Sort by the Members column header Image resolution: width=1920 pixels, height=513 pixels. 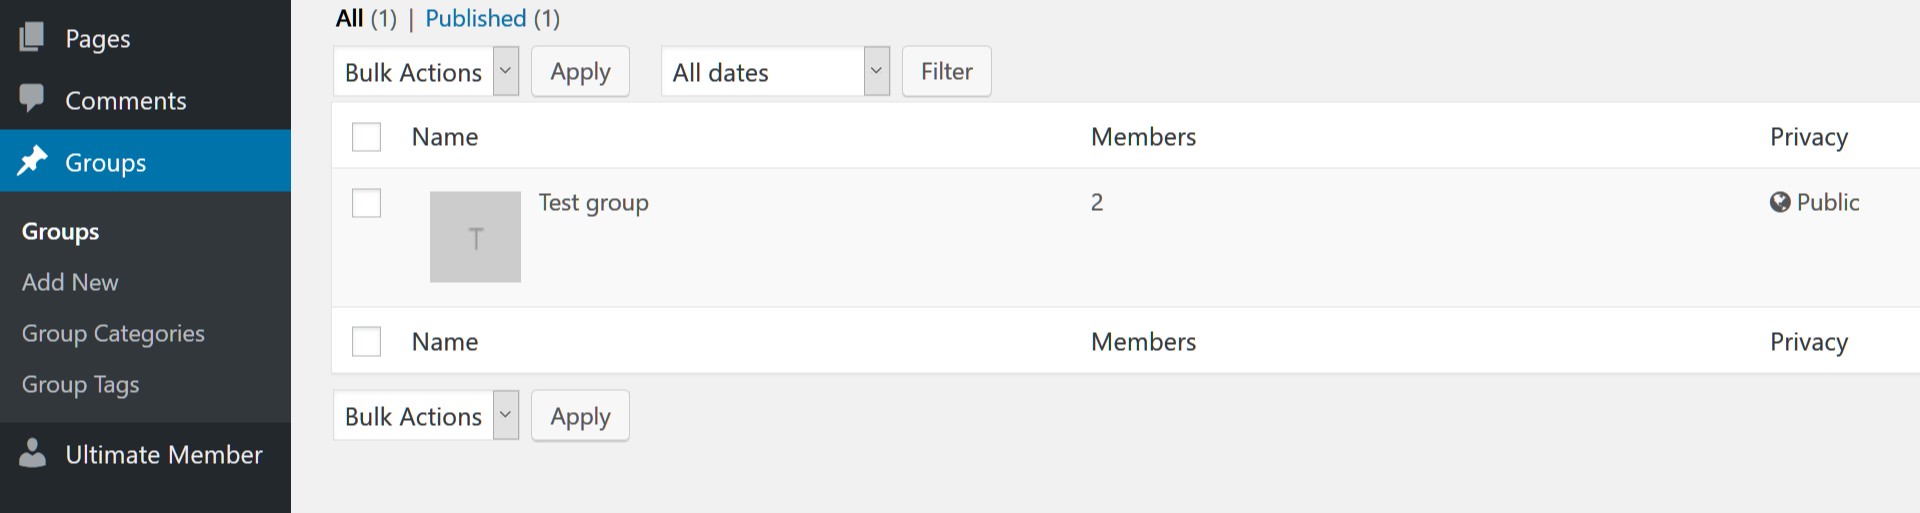(1143, 137)
